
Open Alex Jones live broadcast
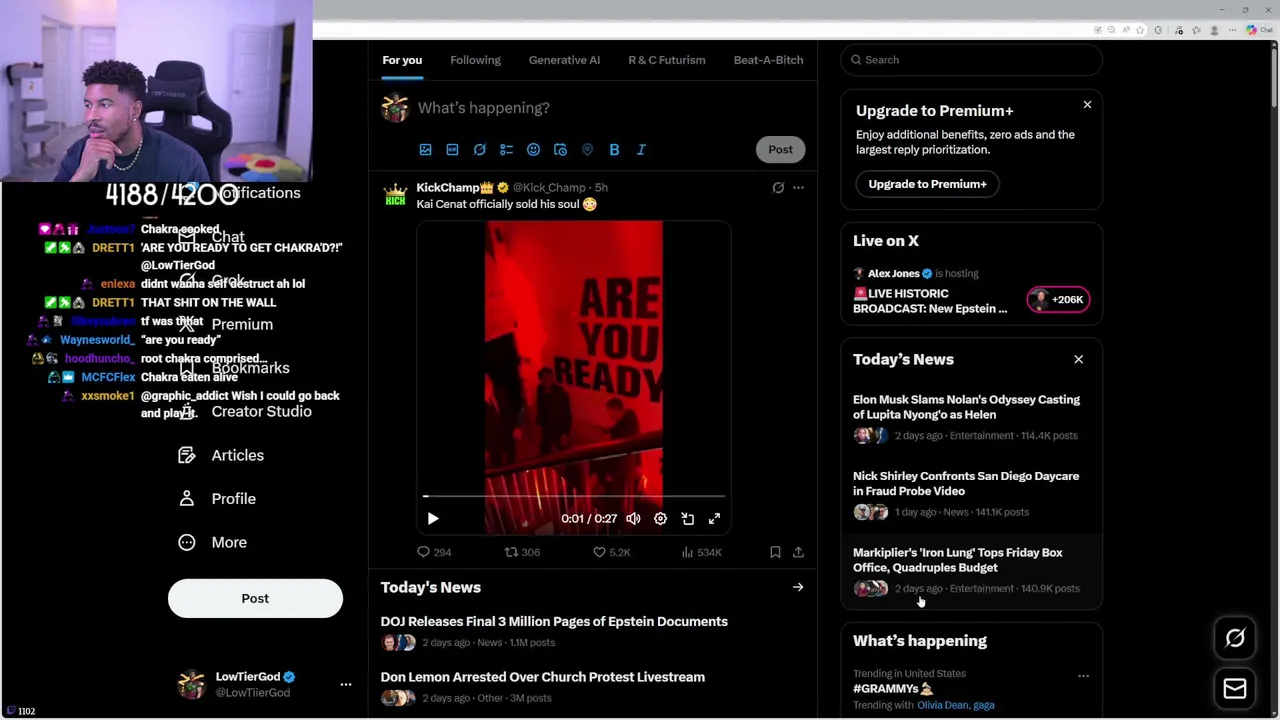click(930, 301)
